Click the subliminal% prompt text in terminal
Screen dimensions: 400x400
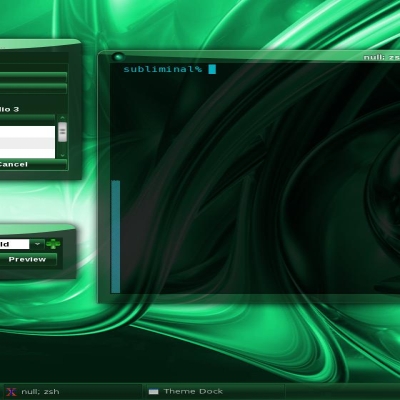click(163, 69)
